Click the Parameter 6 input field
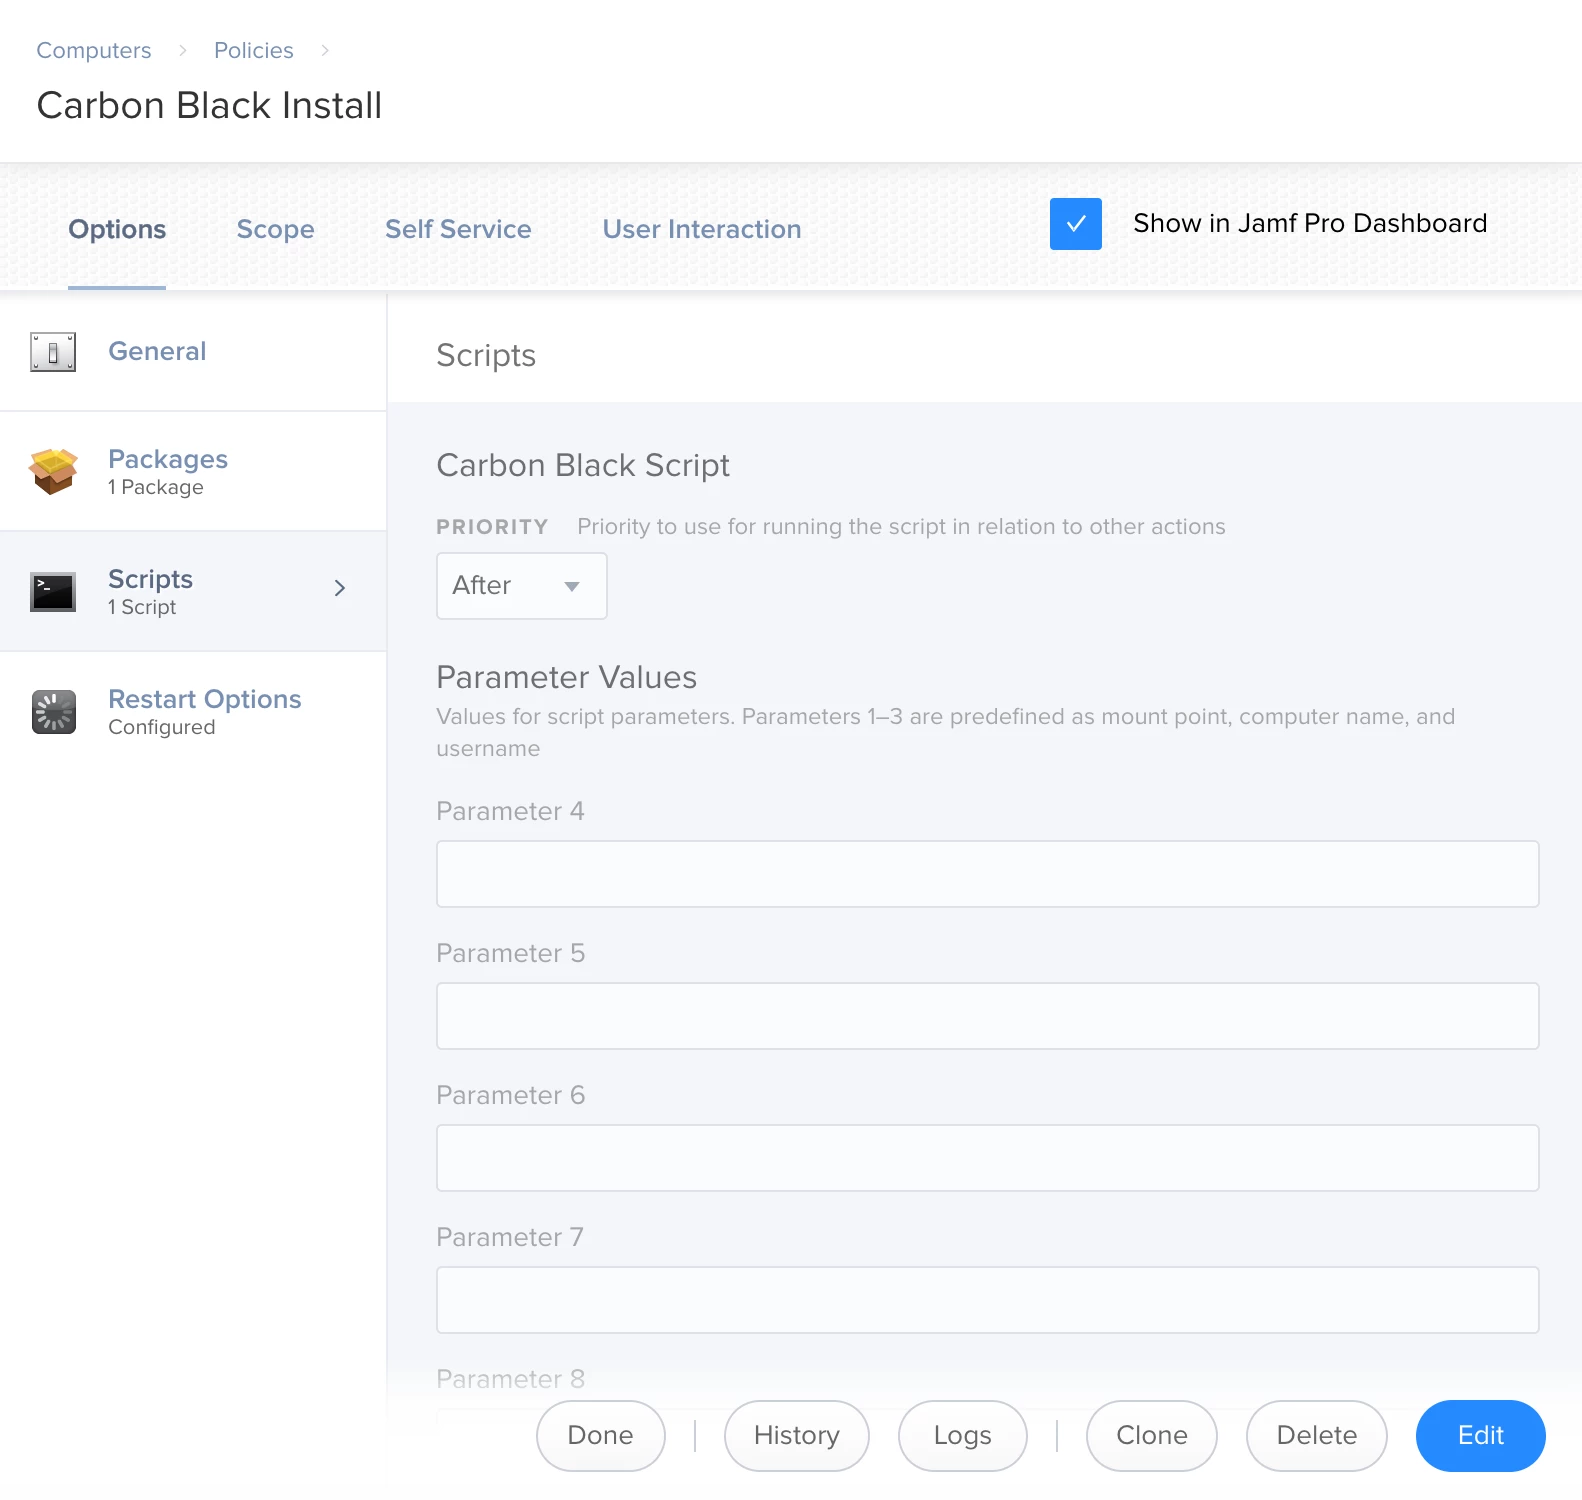 (987, 1158)
